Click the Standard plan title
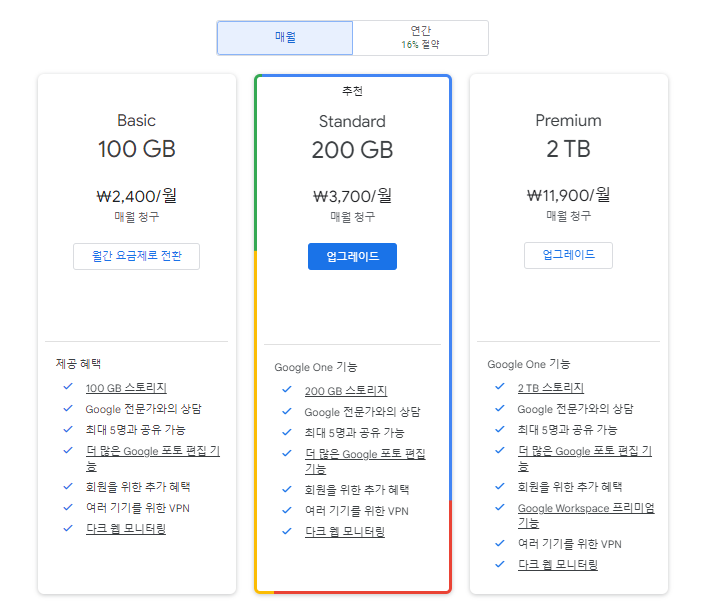Screen dimensions: 703x603 (x=352, y=121)
